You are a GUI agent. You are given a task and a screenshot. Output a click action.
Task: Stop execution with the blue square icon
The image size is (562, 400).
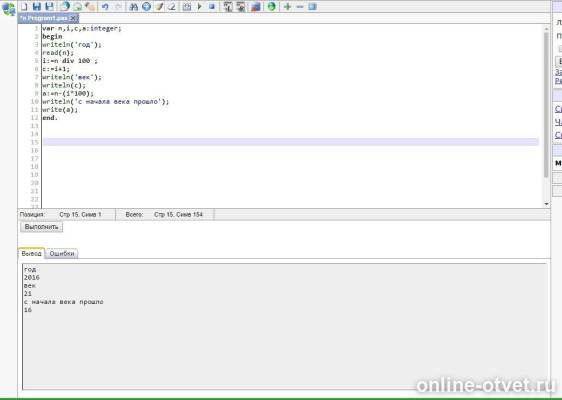[212, 6]
